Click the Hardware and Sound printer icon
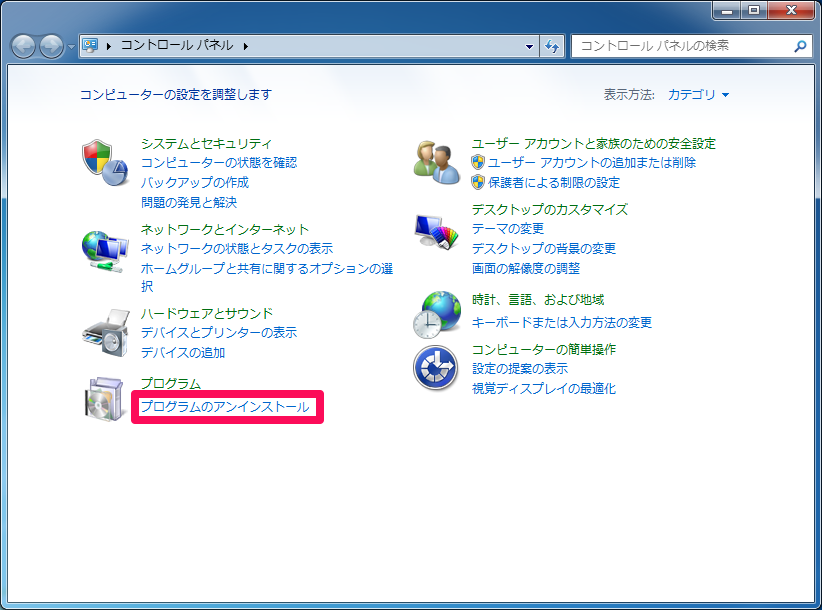 coord(105,333)
